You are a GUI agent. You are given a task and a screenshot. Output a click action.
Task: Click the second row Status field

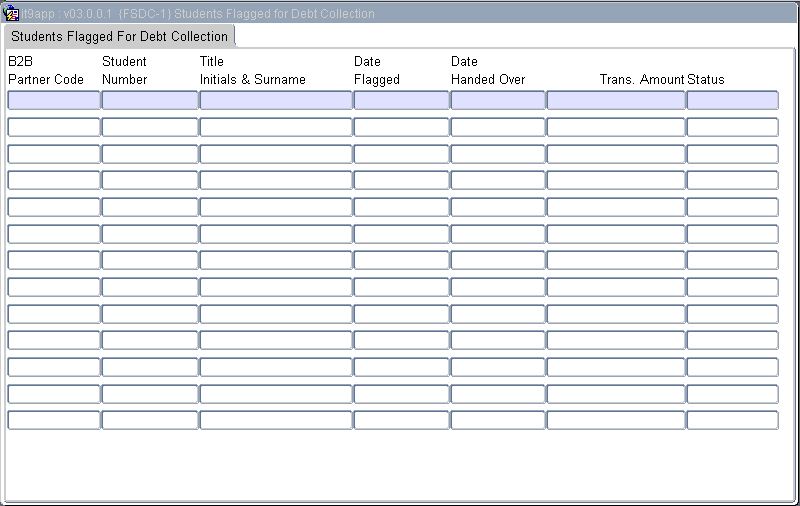click(732, 127)
